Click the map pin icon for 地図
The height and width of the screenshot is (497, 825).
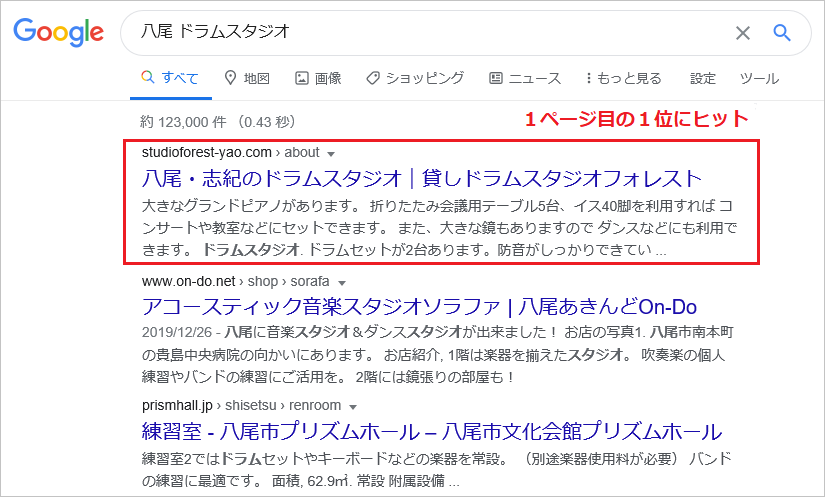pyautogui.click(x=230, y=78)
